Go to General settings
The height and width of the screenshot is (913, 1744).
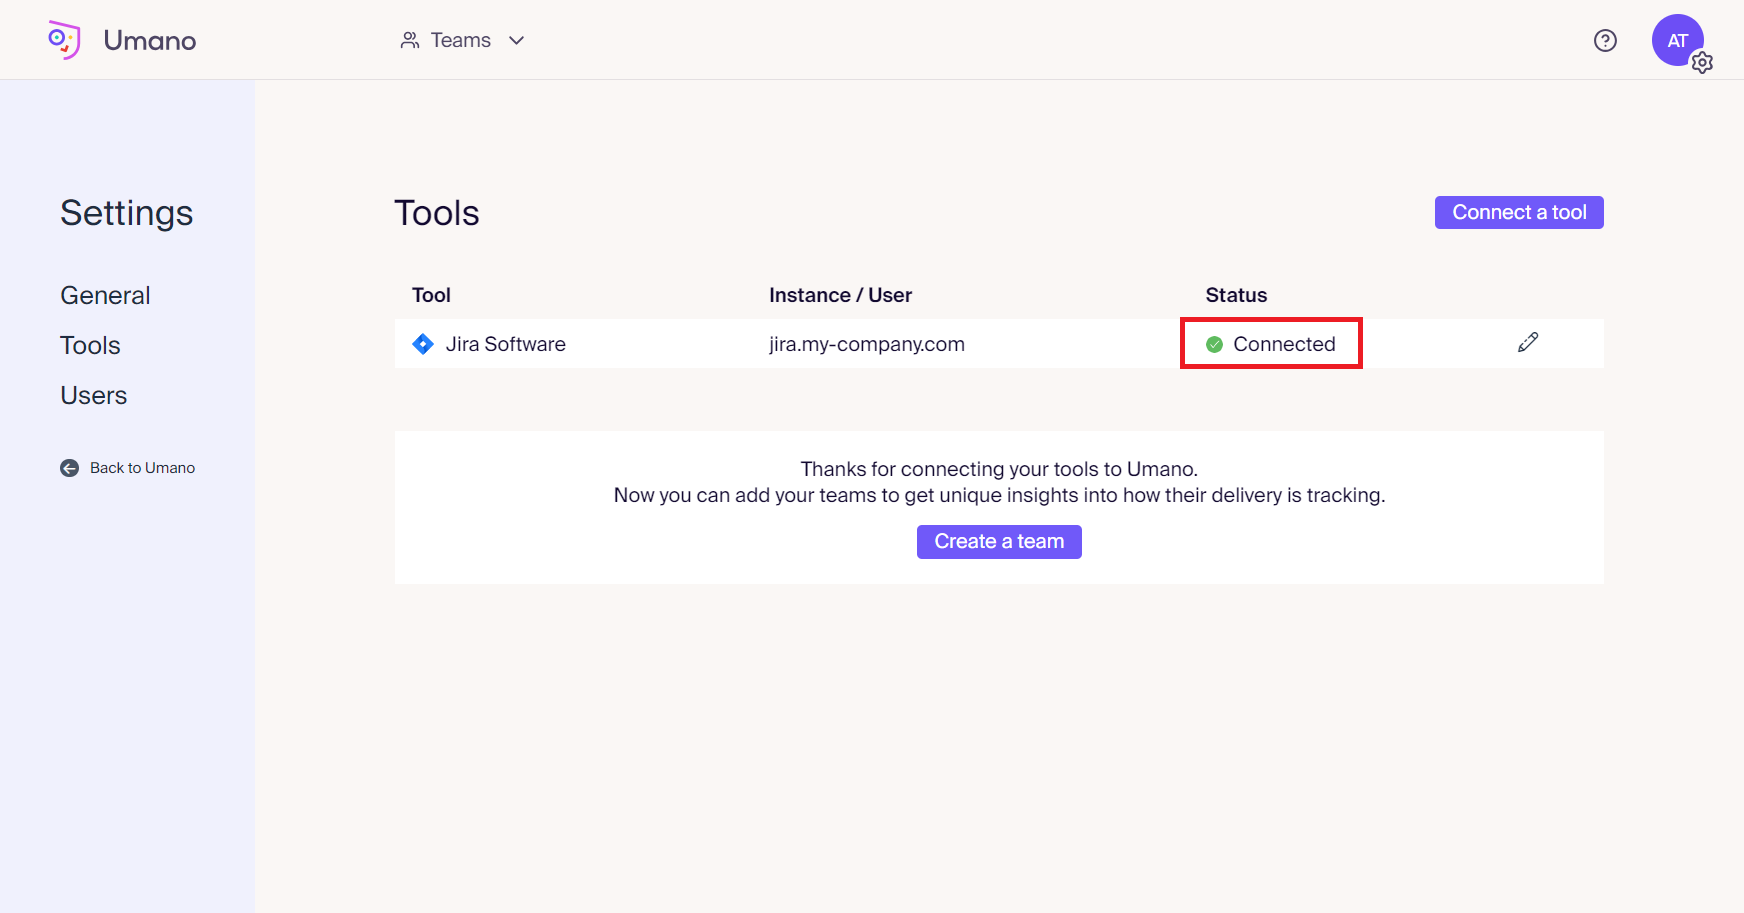[105, 295]
